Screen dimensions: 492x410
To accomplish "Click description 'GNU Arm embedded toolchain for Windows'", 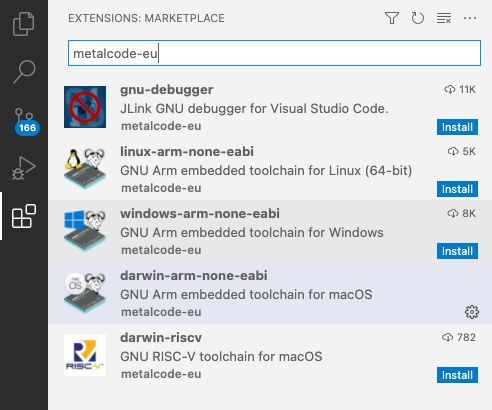I will point(252,232).
